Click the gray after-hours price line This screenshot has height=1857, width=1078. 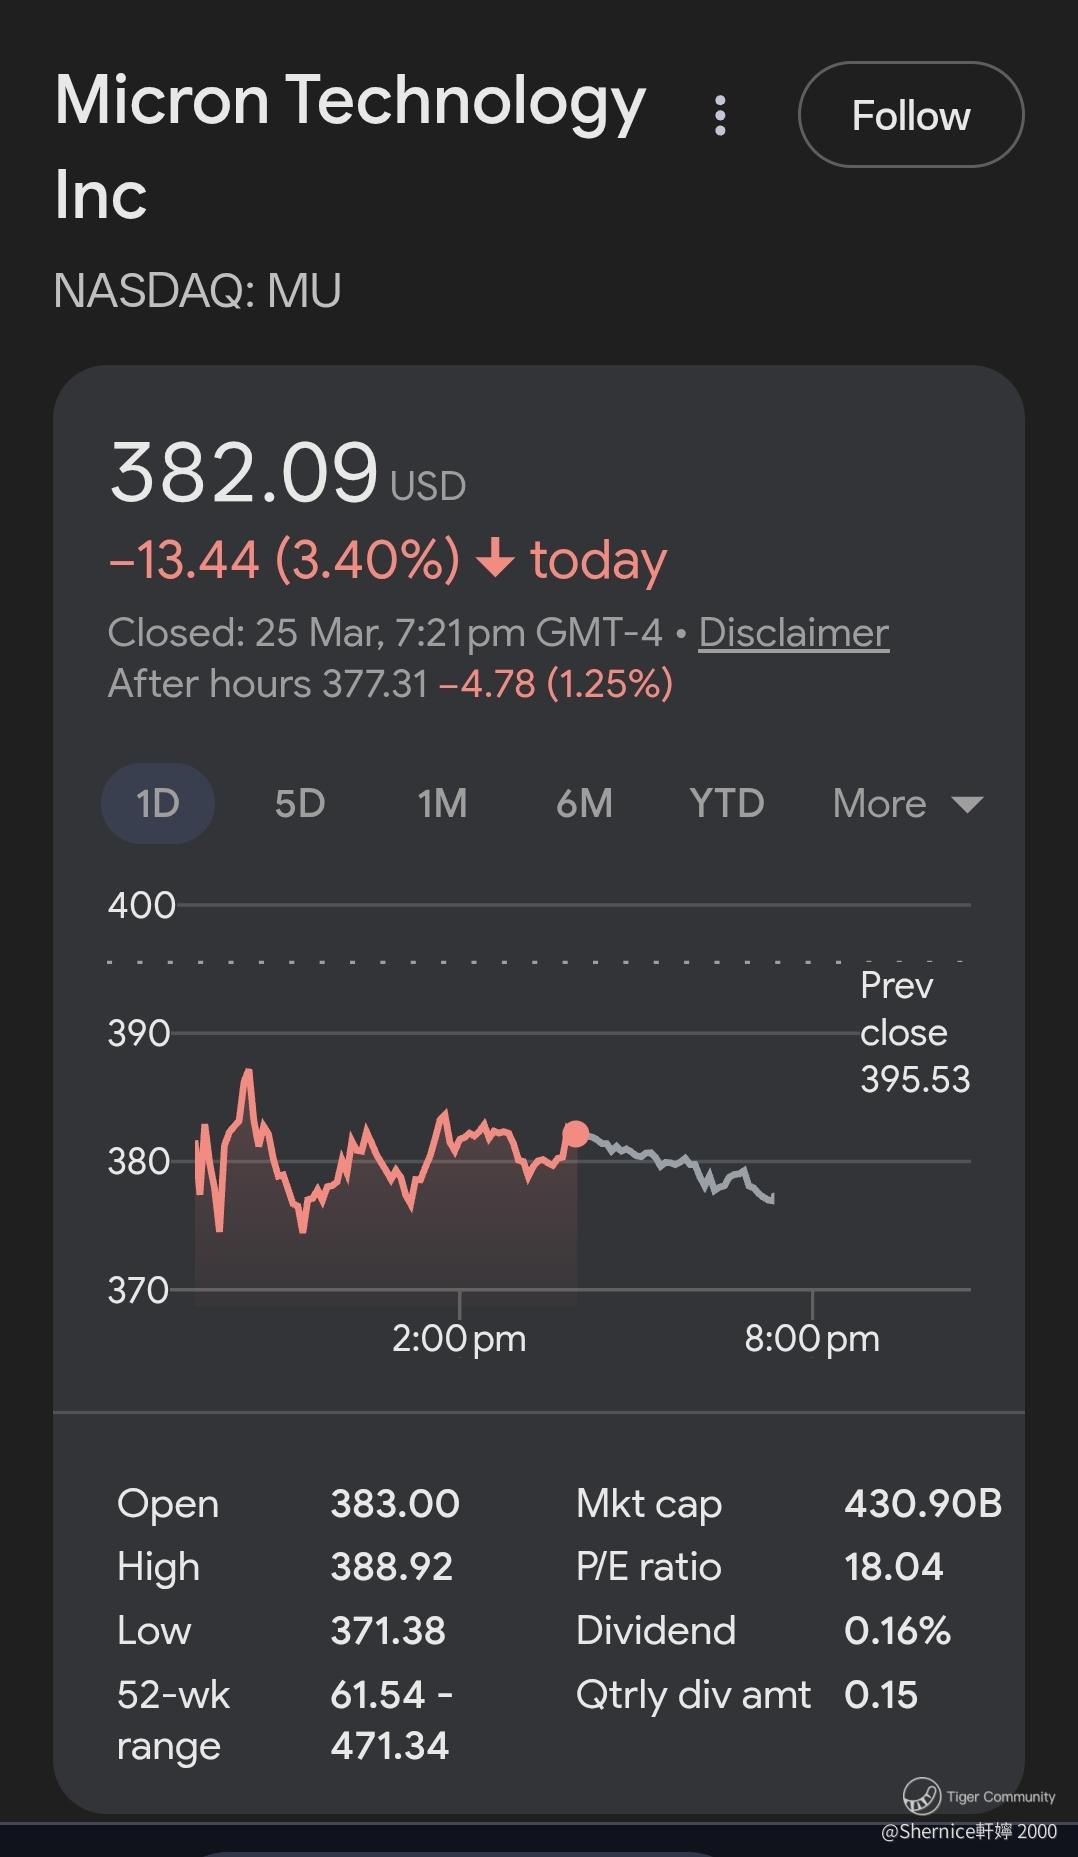click(680, 1162)
